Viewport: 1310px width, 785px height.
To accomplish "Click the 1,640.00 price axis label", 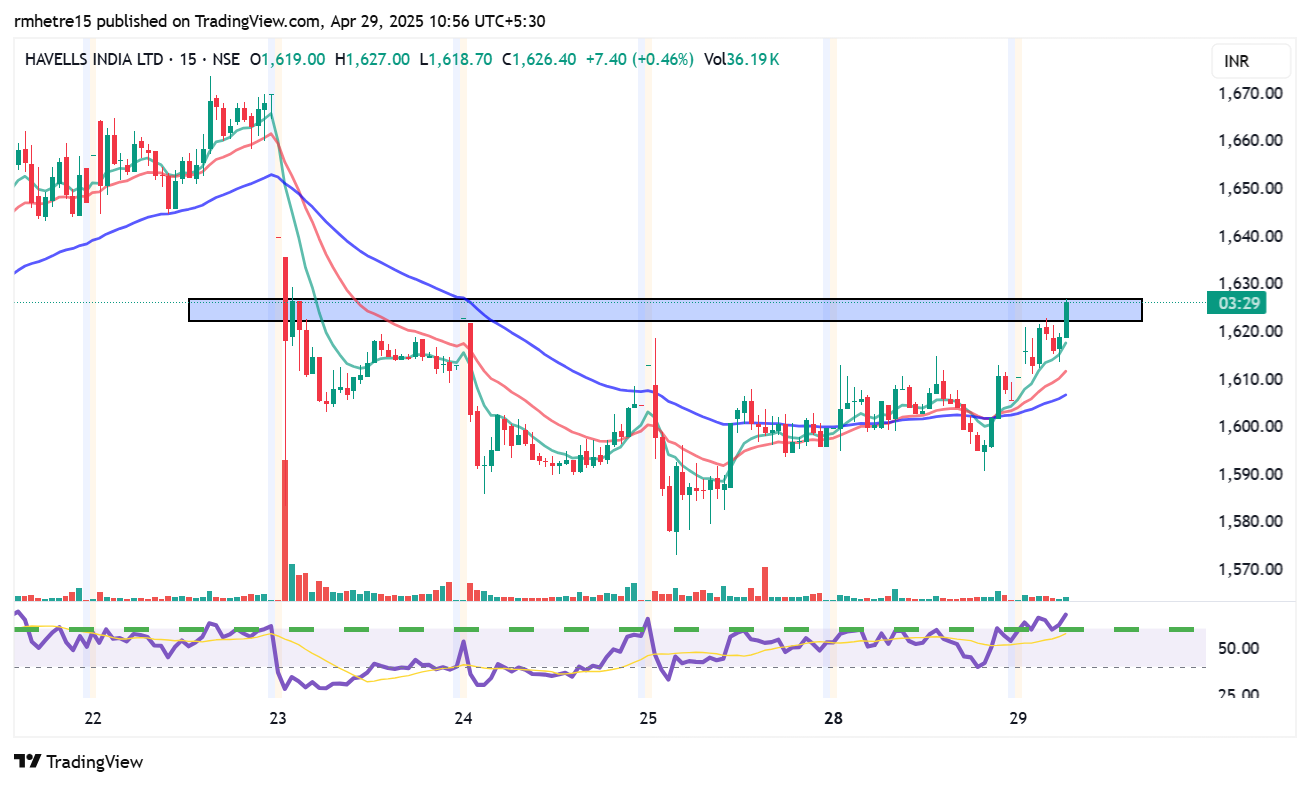I will click(x=1250, y=236).
